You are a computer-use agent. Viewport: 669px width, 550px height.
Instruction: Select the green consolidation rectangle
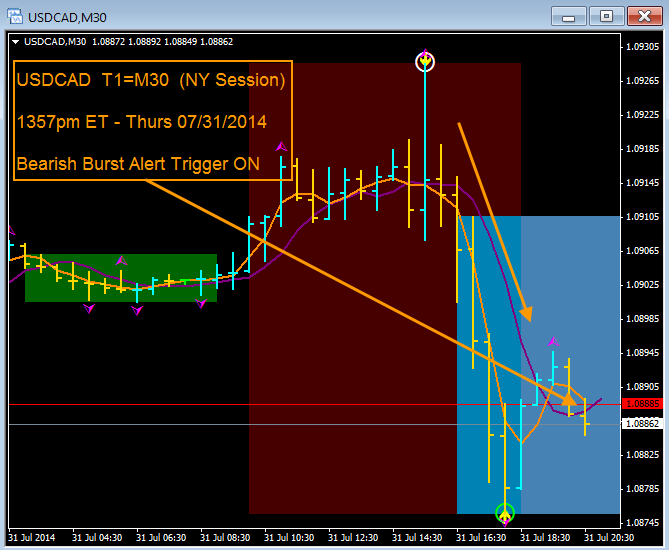121,278
